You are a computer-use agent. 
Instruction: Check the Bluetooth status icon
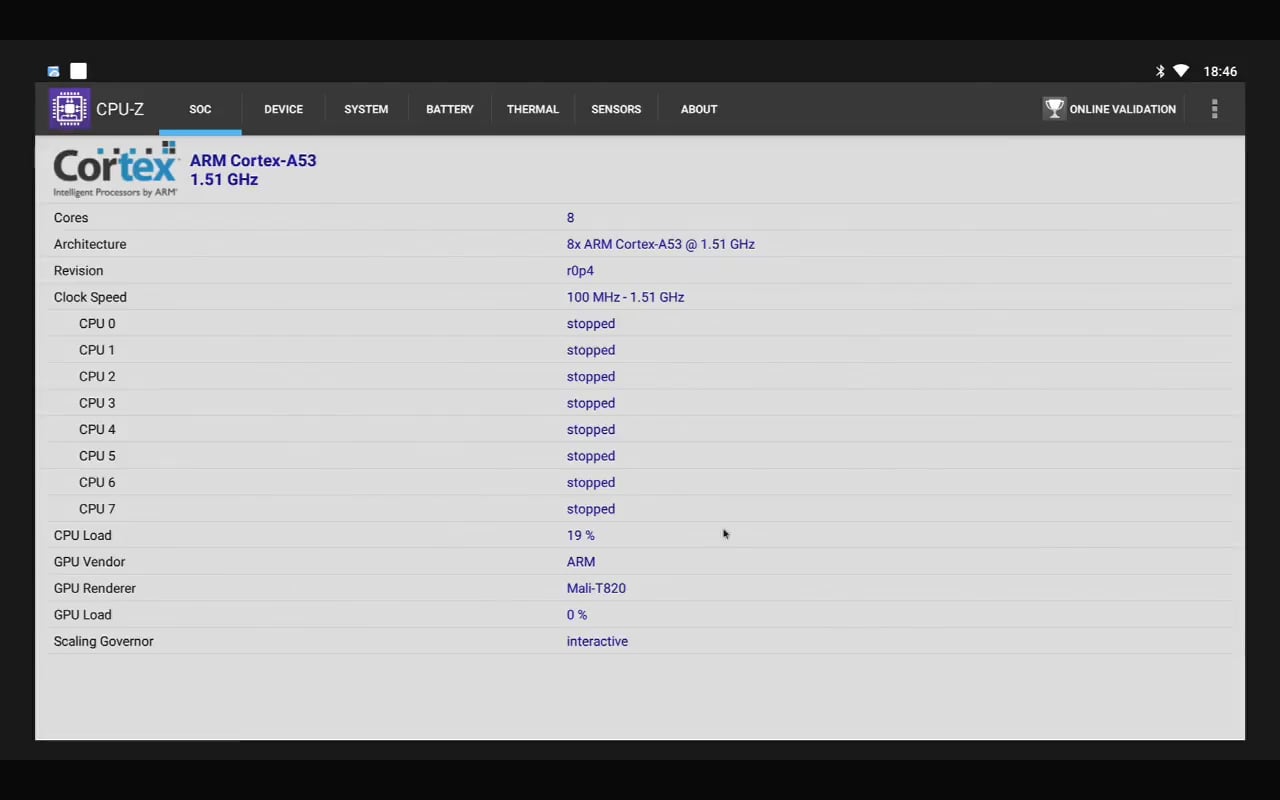point(1160,71)
